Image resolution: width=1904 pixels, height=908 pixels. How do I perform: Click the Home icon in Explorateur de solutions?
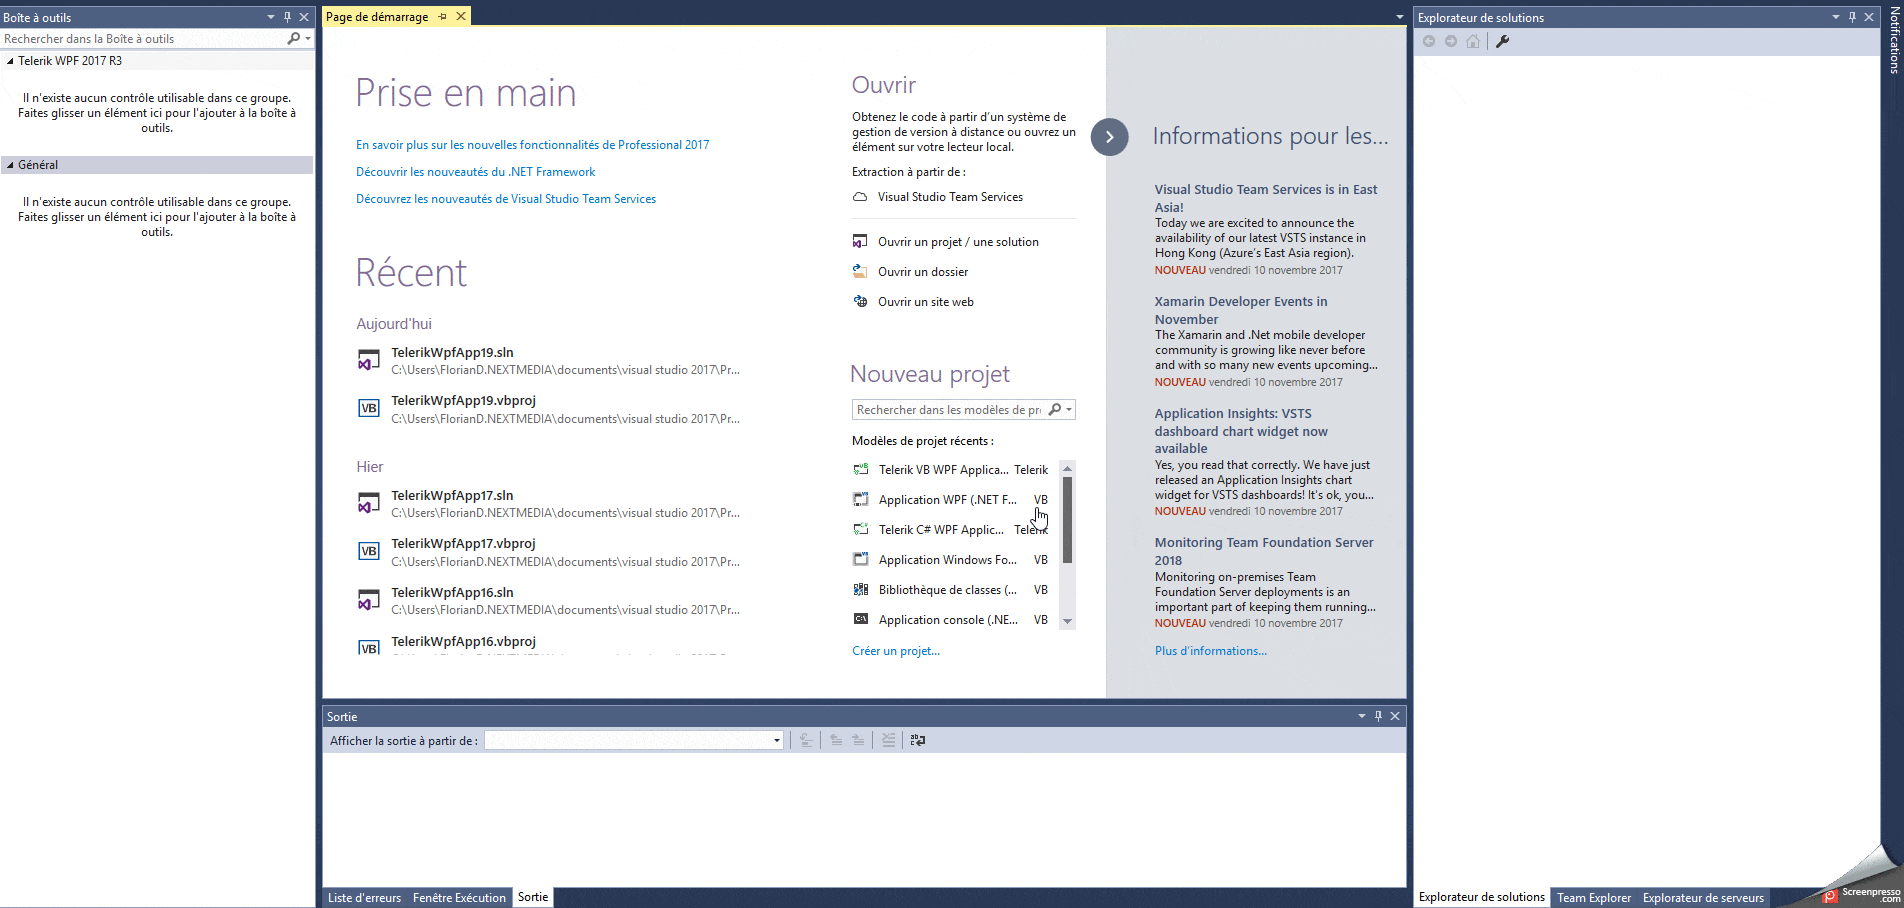[x=1473, y=41]
